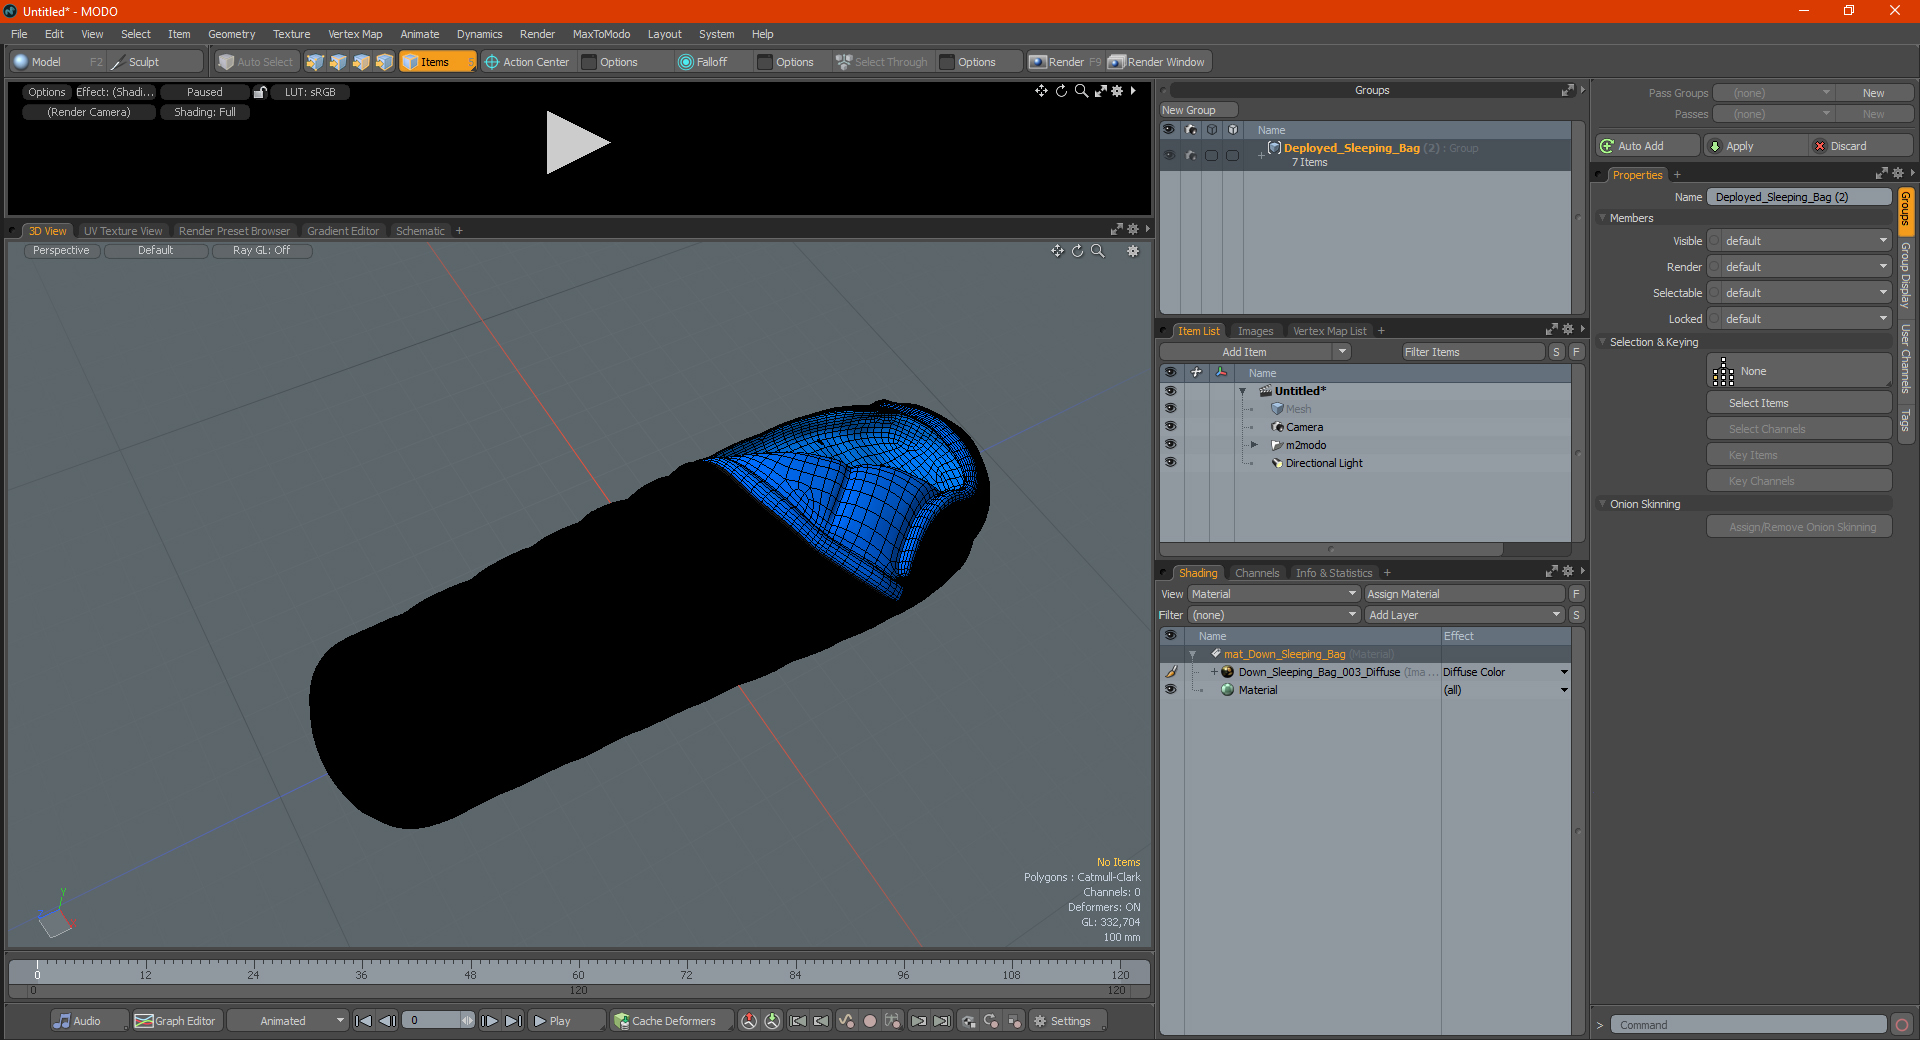
Task: Select Vertices selection mode cube icon
Action: click(315, 62)
